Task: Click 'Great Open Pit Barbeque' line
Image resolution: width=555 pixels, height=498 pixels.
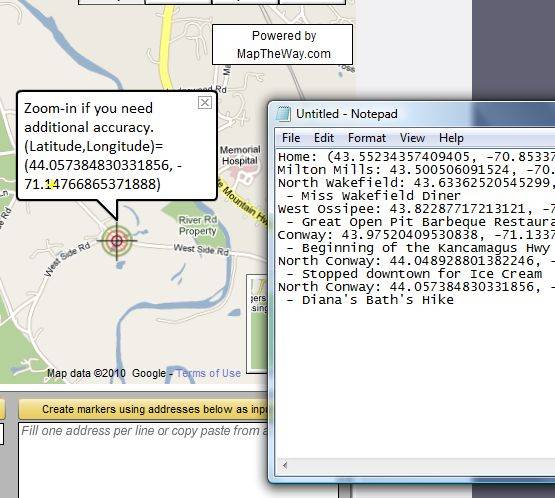Action: 420,222
